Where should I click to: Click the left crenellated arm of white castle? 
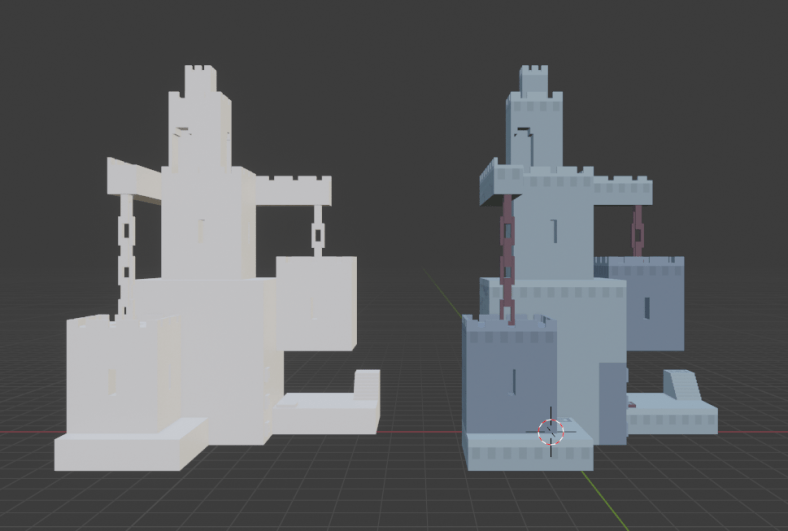[133, 178]
